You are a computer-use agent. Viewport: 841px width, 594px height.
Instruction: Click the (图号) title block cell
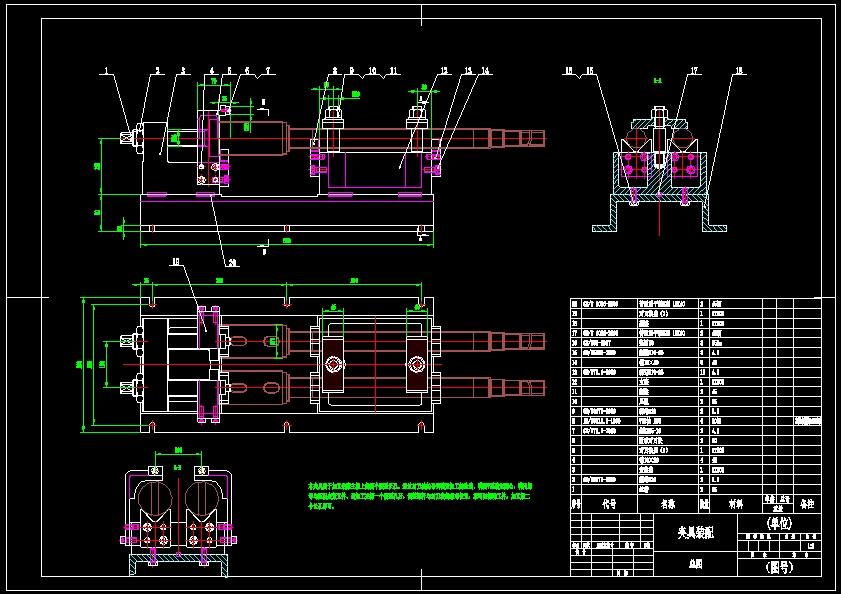[x=779, y=567]
